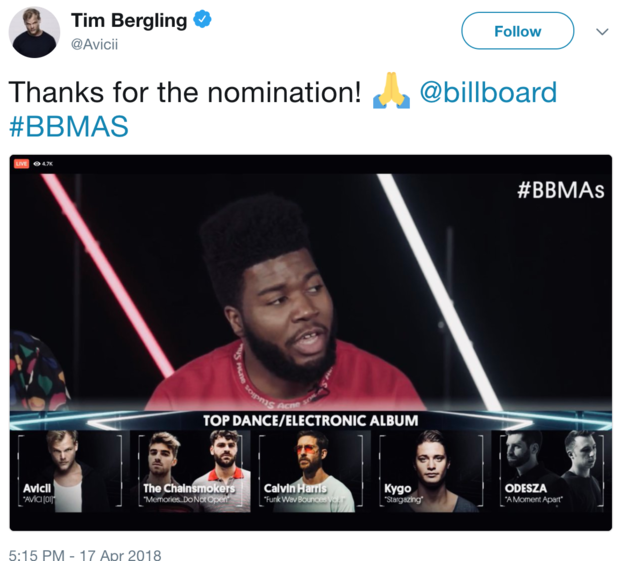Select the Calvin Harris nominee thumbnail
Screen dimensions: 640x561
311,472
